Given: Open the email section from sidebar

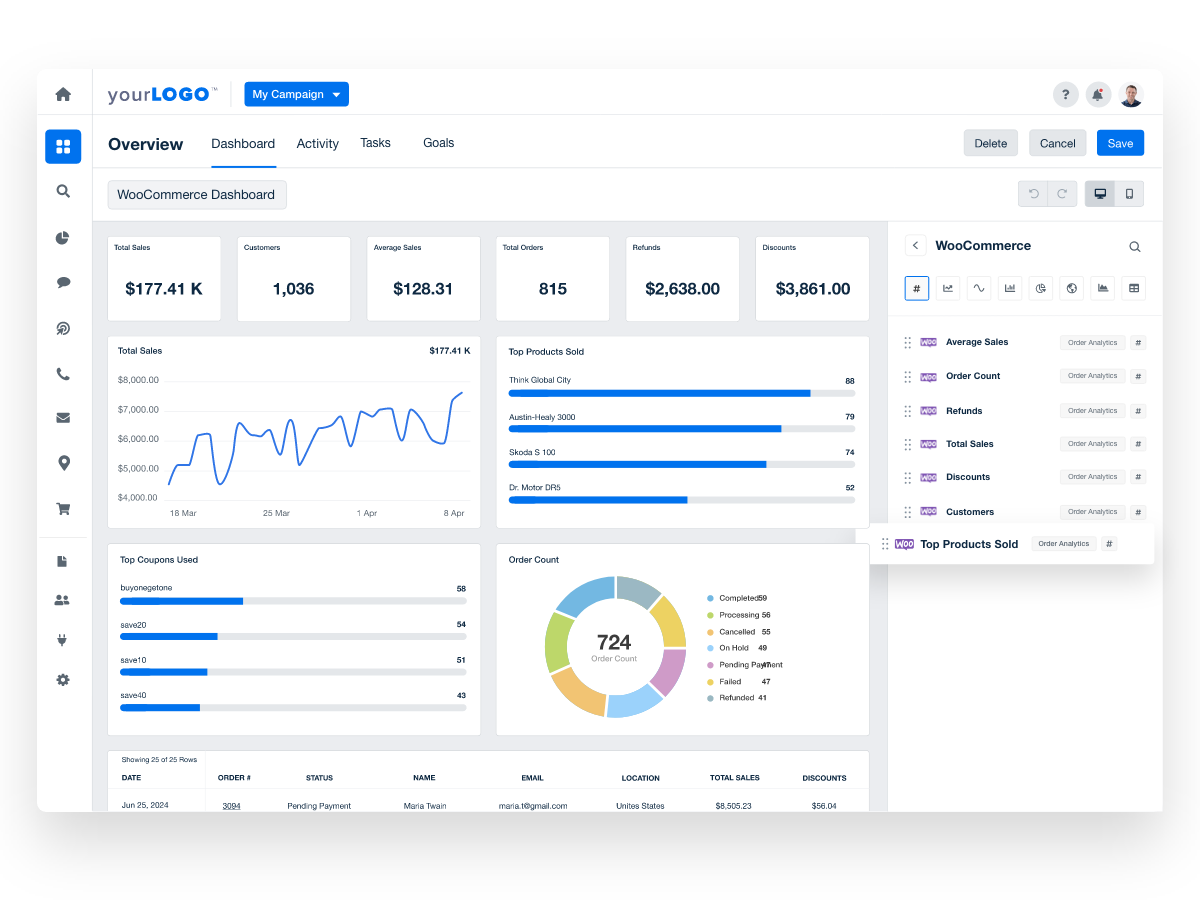Looking at the screenshot, I should [63, 417].
